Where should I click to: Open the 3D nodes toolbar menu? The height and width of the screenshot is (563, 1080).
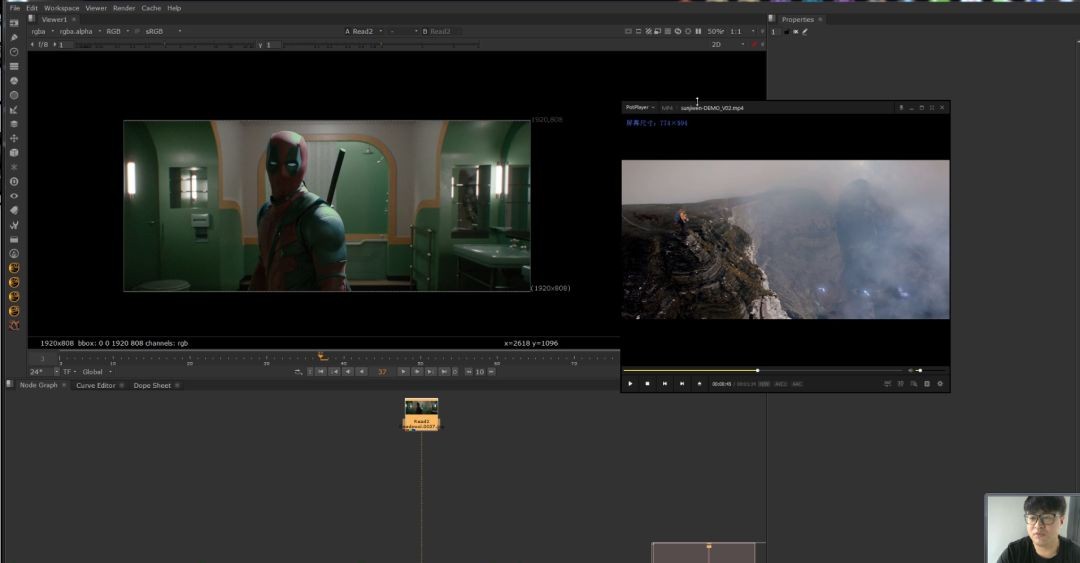tap(14, 153)
